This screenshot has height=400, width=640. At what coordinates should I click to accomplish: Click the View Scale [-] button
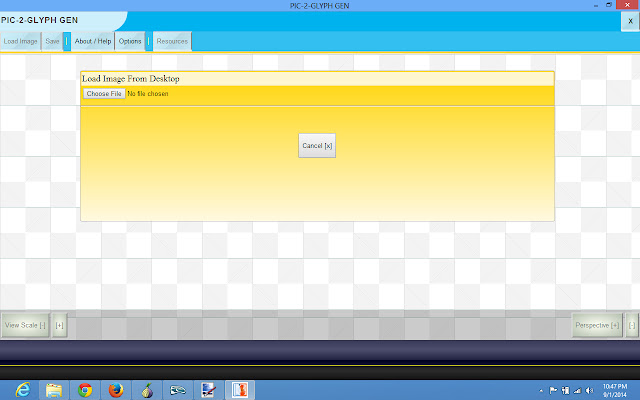click(x=25, y=325)
